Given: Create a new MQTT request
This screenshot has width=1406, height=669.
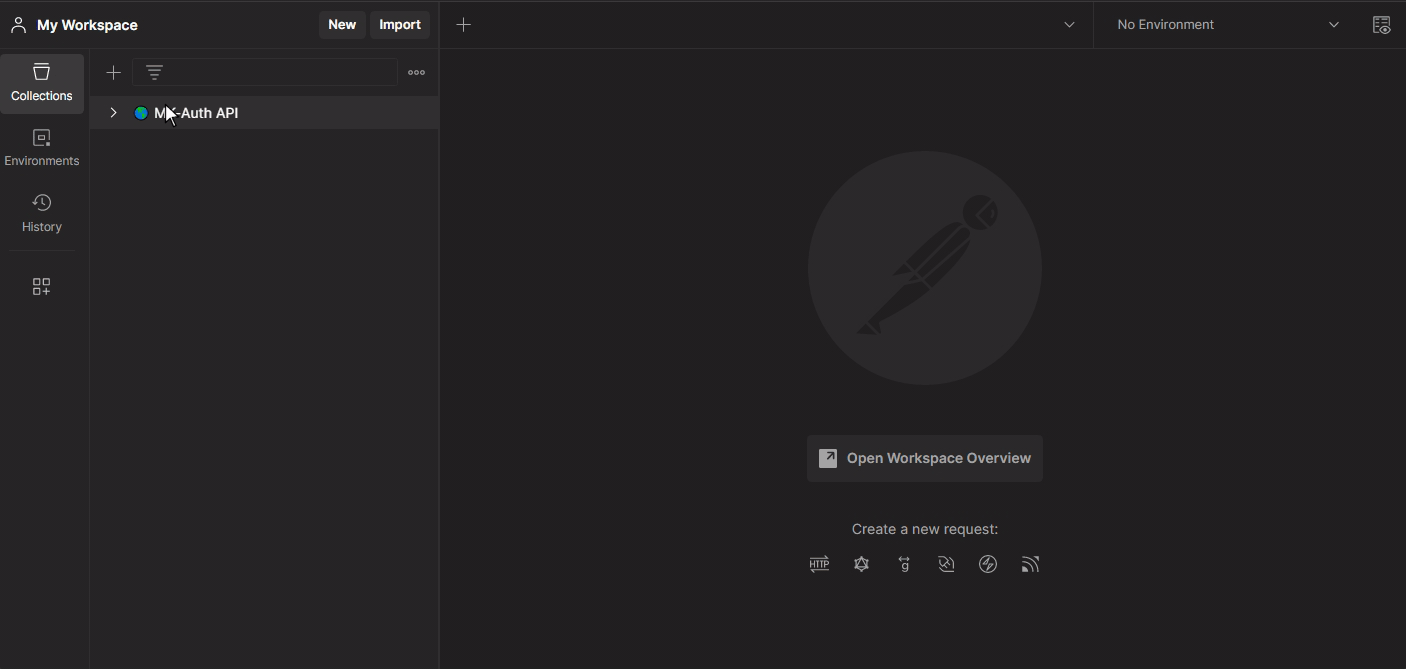Looking at the screenshot, I should (1030, 565).
